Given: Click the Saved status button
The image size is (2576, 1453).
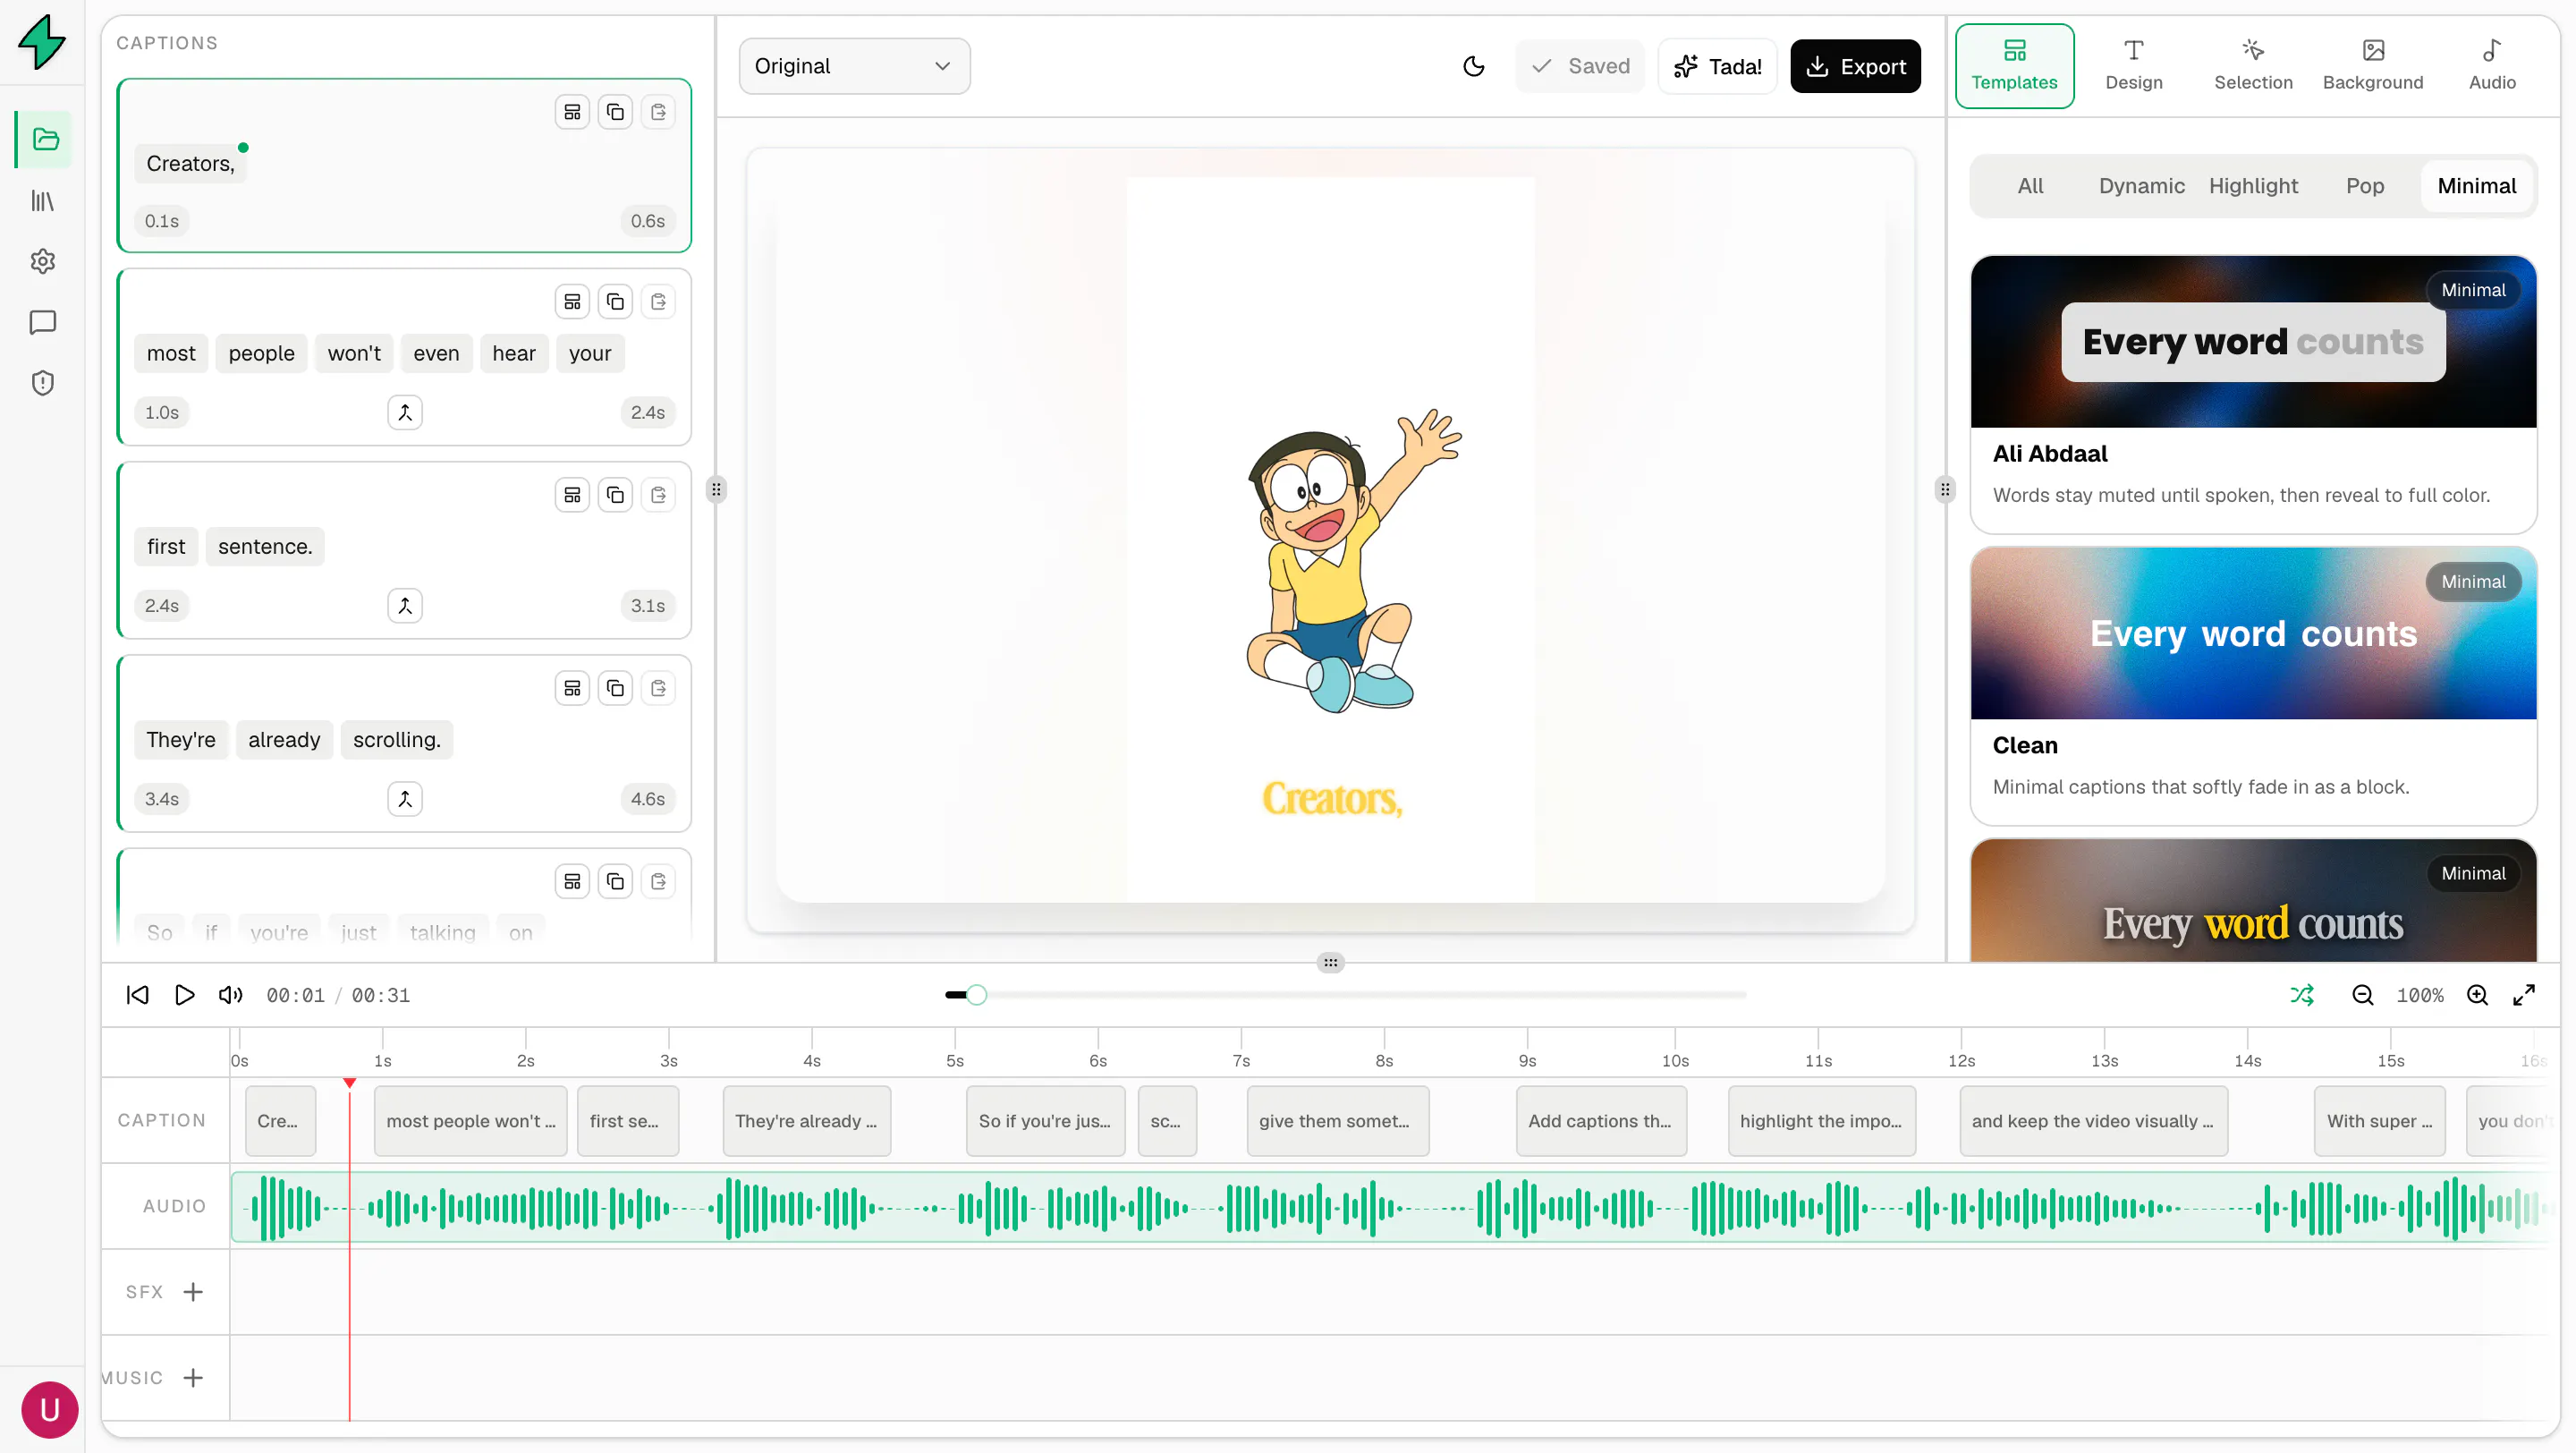Looking at the screenshot, I should click(1580, 66).
